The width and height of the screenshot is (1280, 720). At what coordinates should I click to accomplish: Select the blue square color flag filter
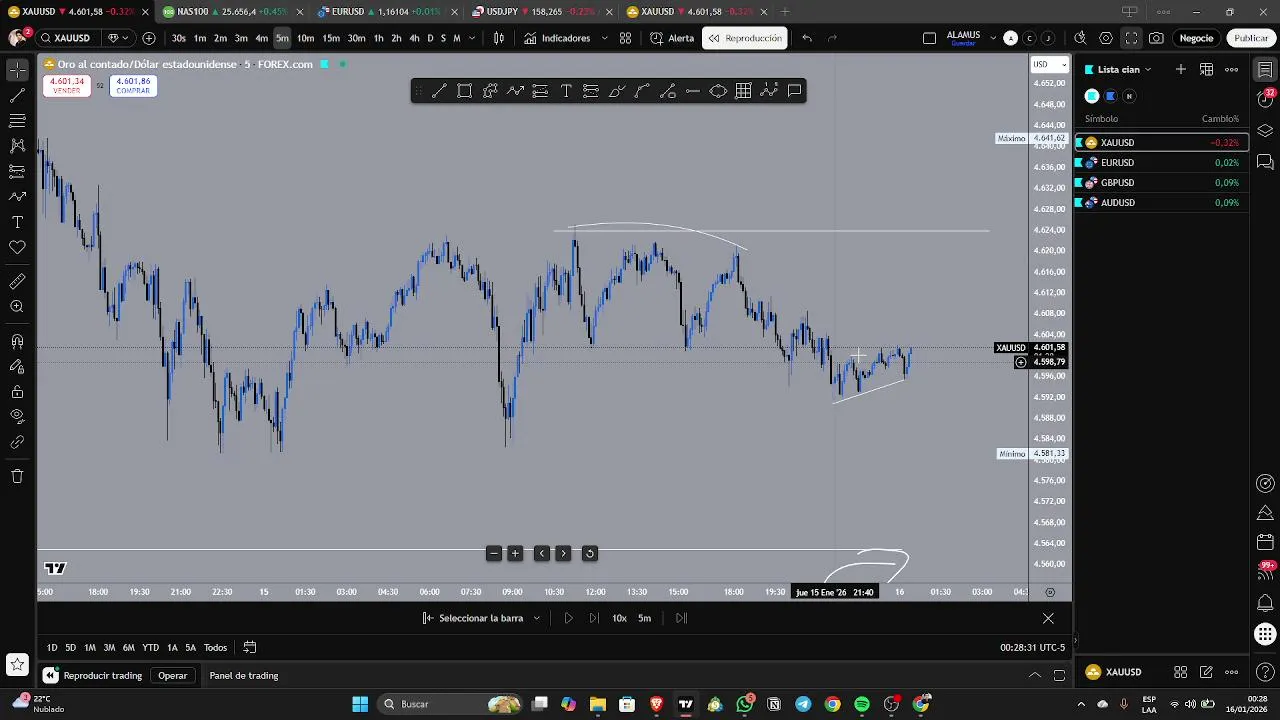tap(1110, 96)
